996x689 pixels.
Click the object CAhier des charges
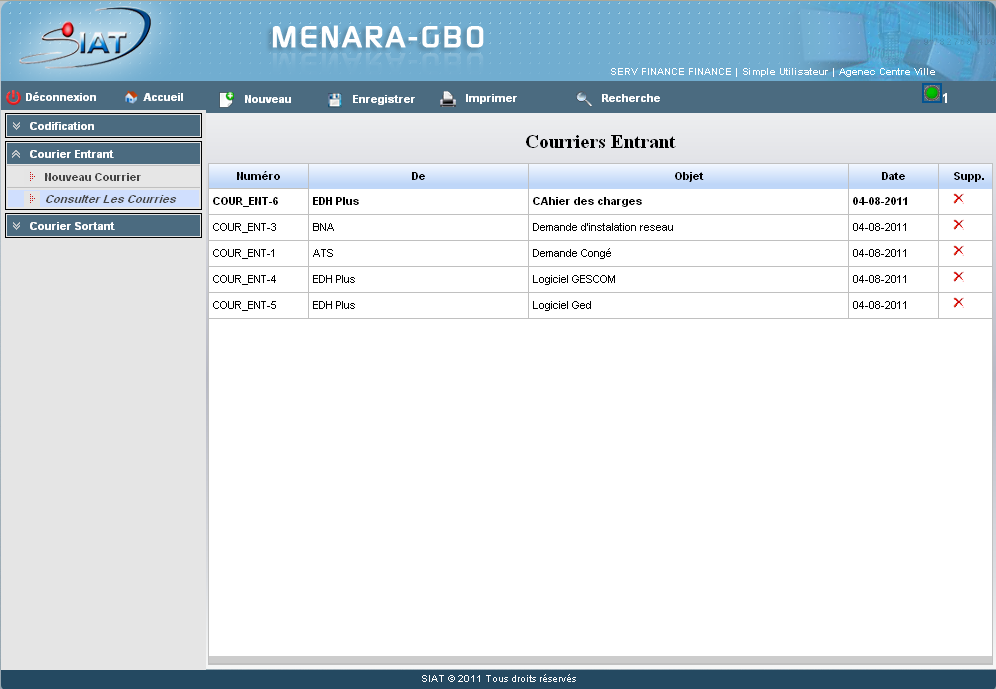coord(689,201)
